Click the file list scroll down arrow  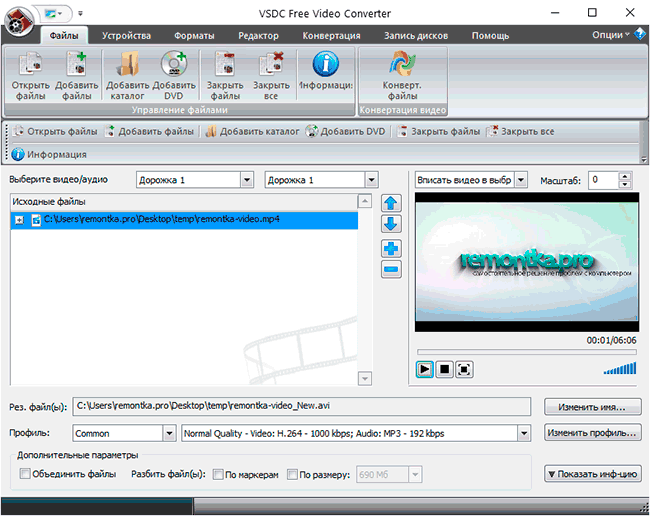tap(364, 378)
